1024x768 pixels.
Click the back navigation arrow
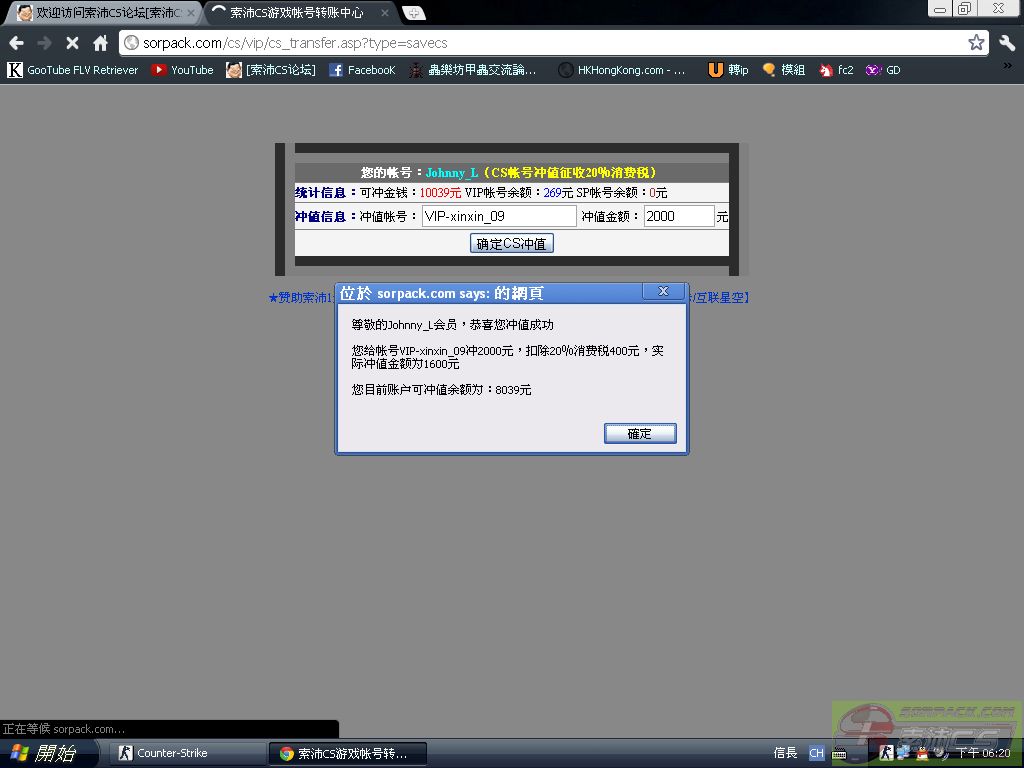(16, 43)
